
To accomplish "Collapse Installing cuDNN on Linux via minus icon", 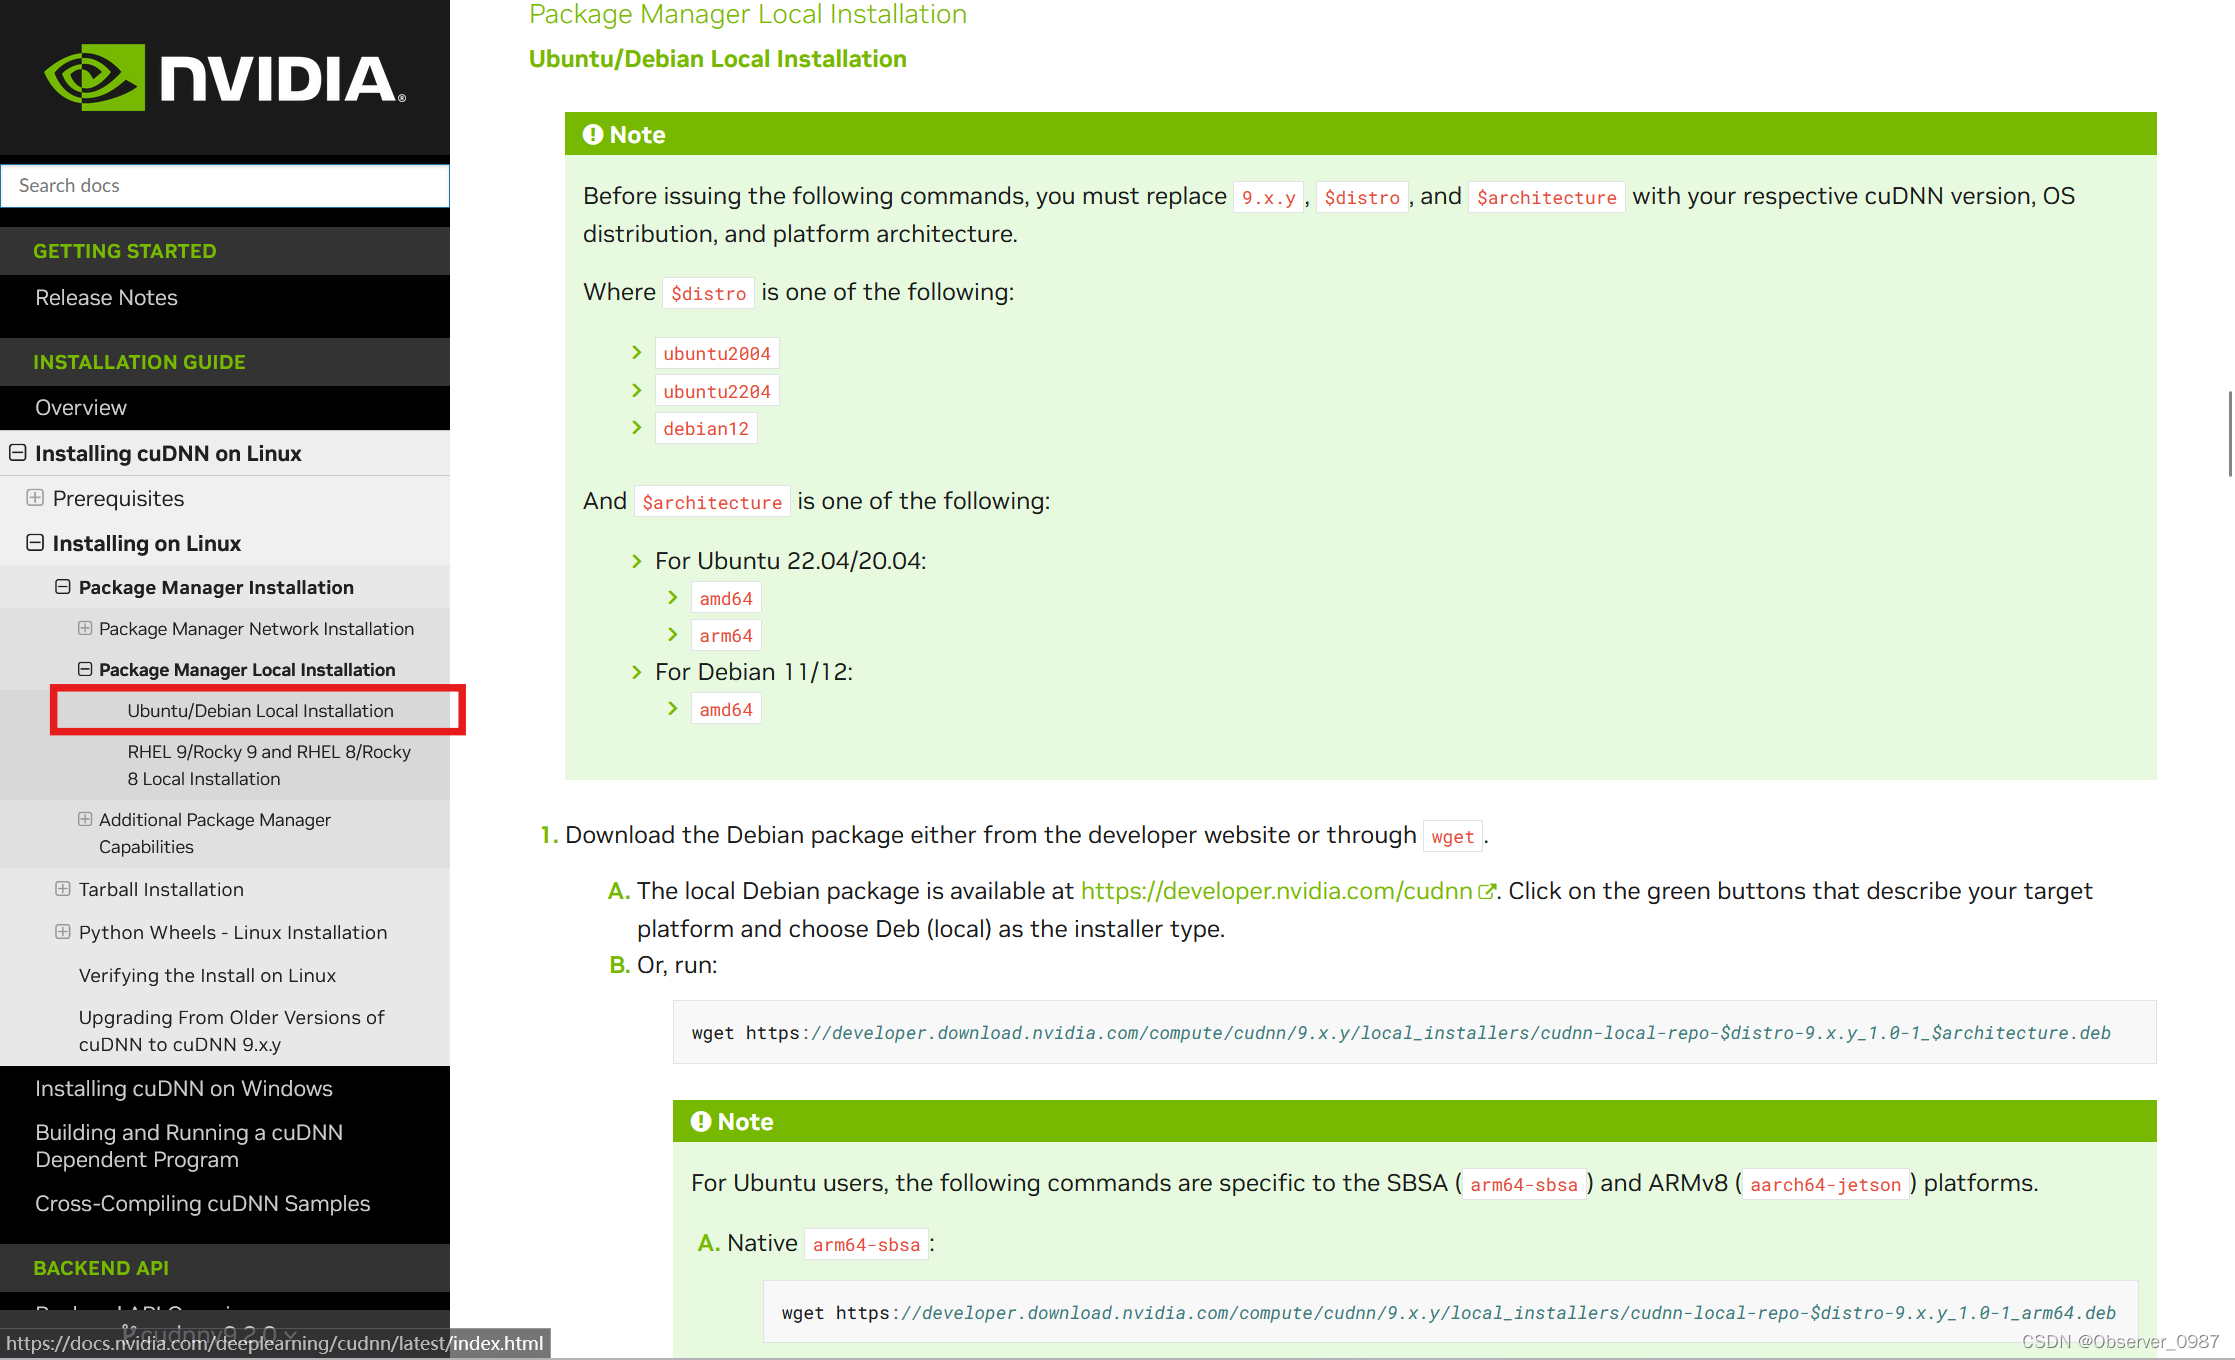I will [17, 452].
